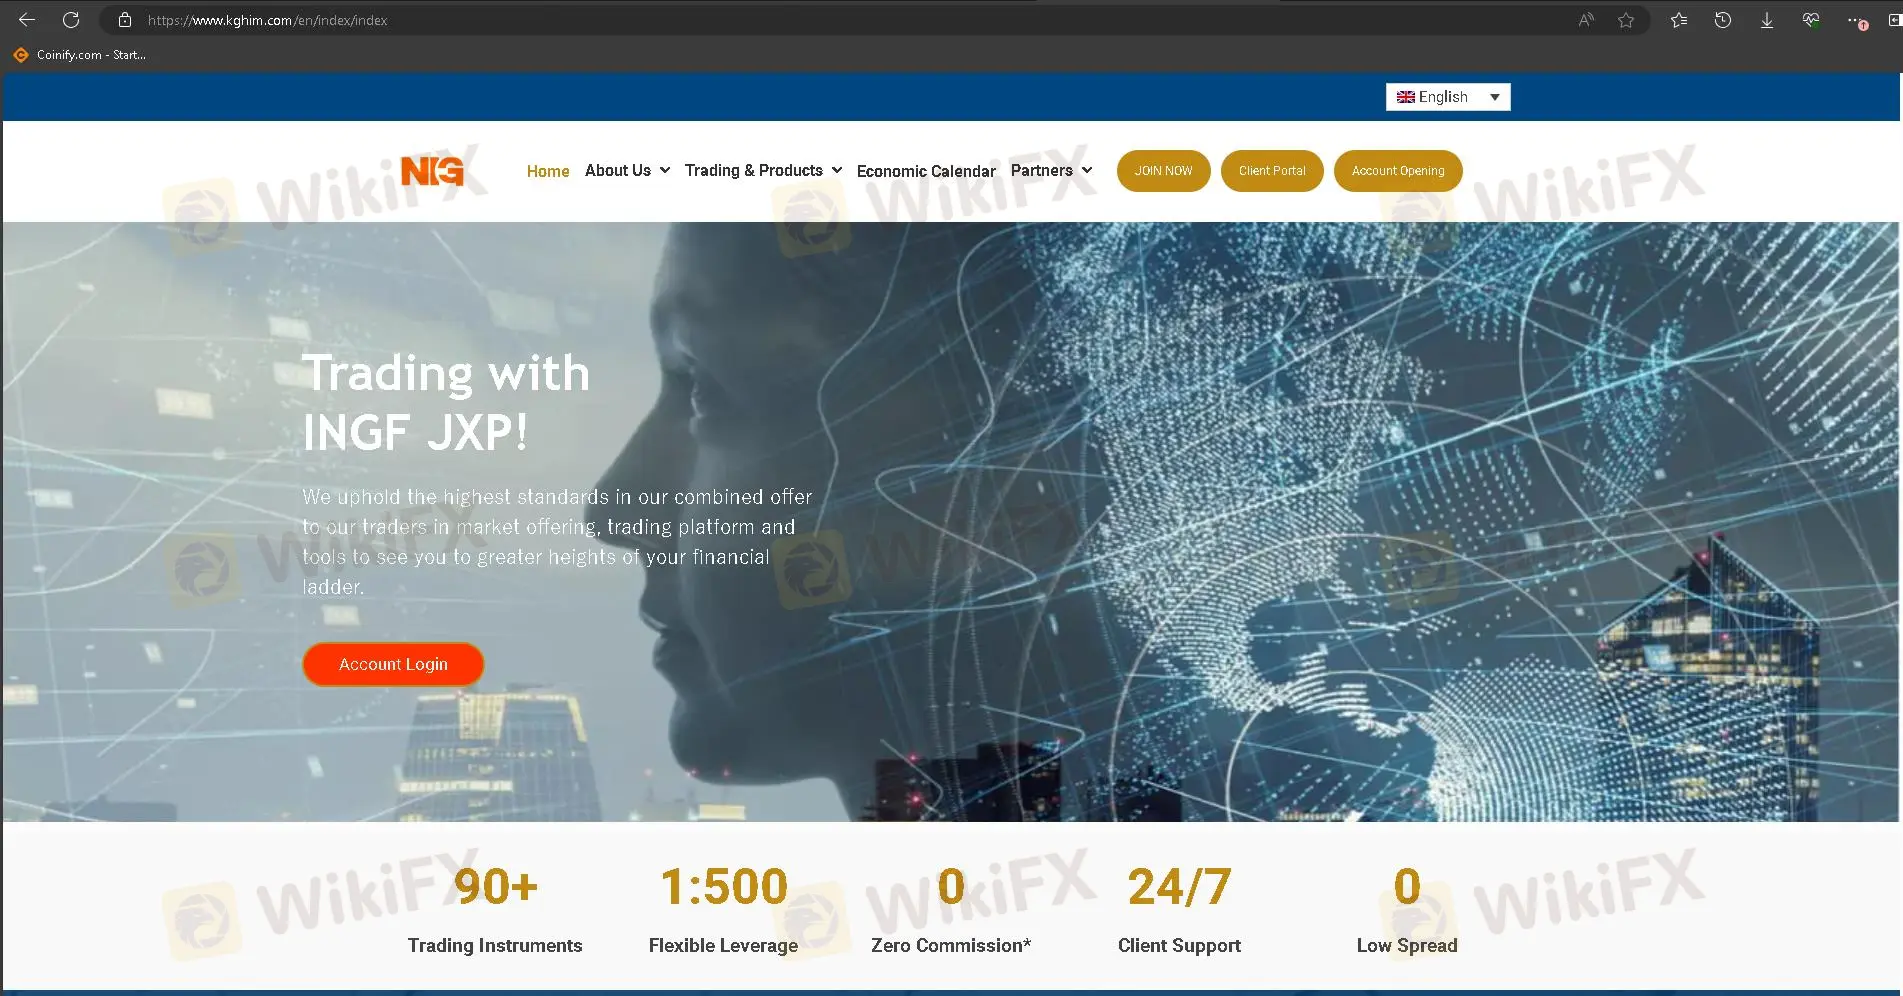1903x996 pixels.
Task: Click the Account Login button
Action: tap(393, 663)
